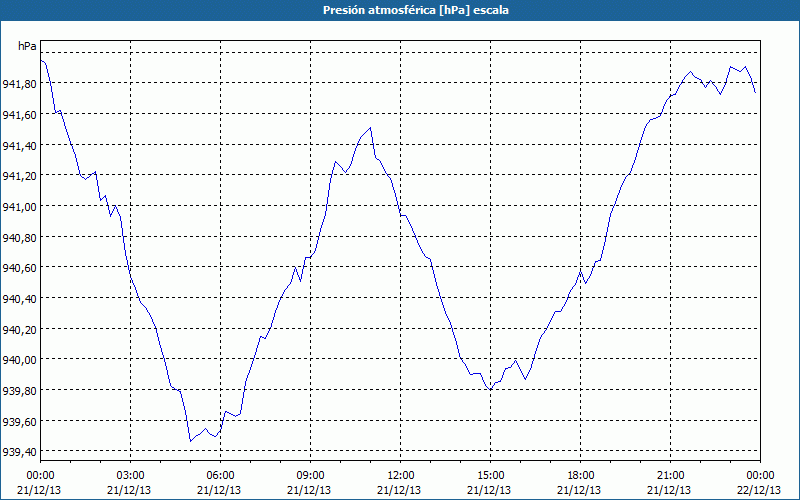
Task: Click the curve low point at 15:00
Action: pyautogui.click(x=490, y=390)
